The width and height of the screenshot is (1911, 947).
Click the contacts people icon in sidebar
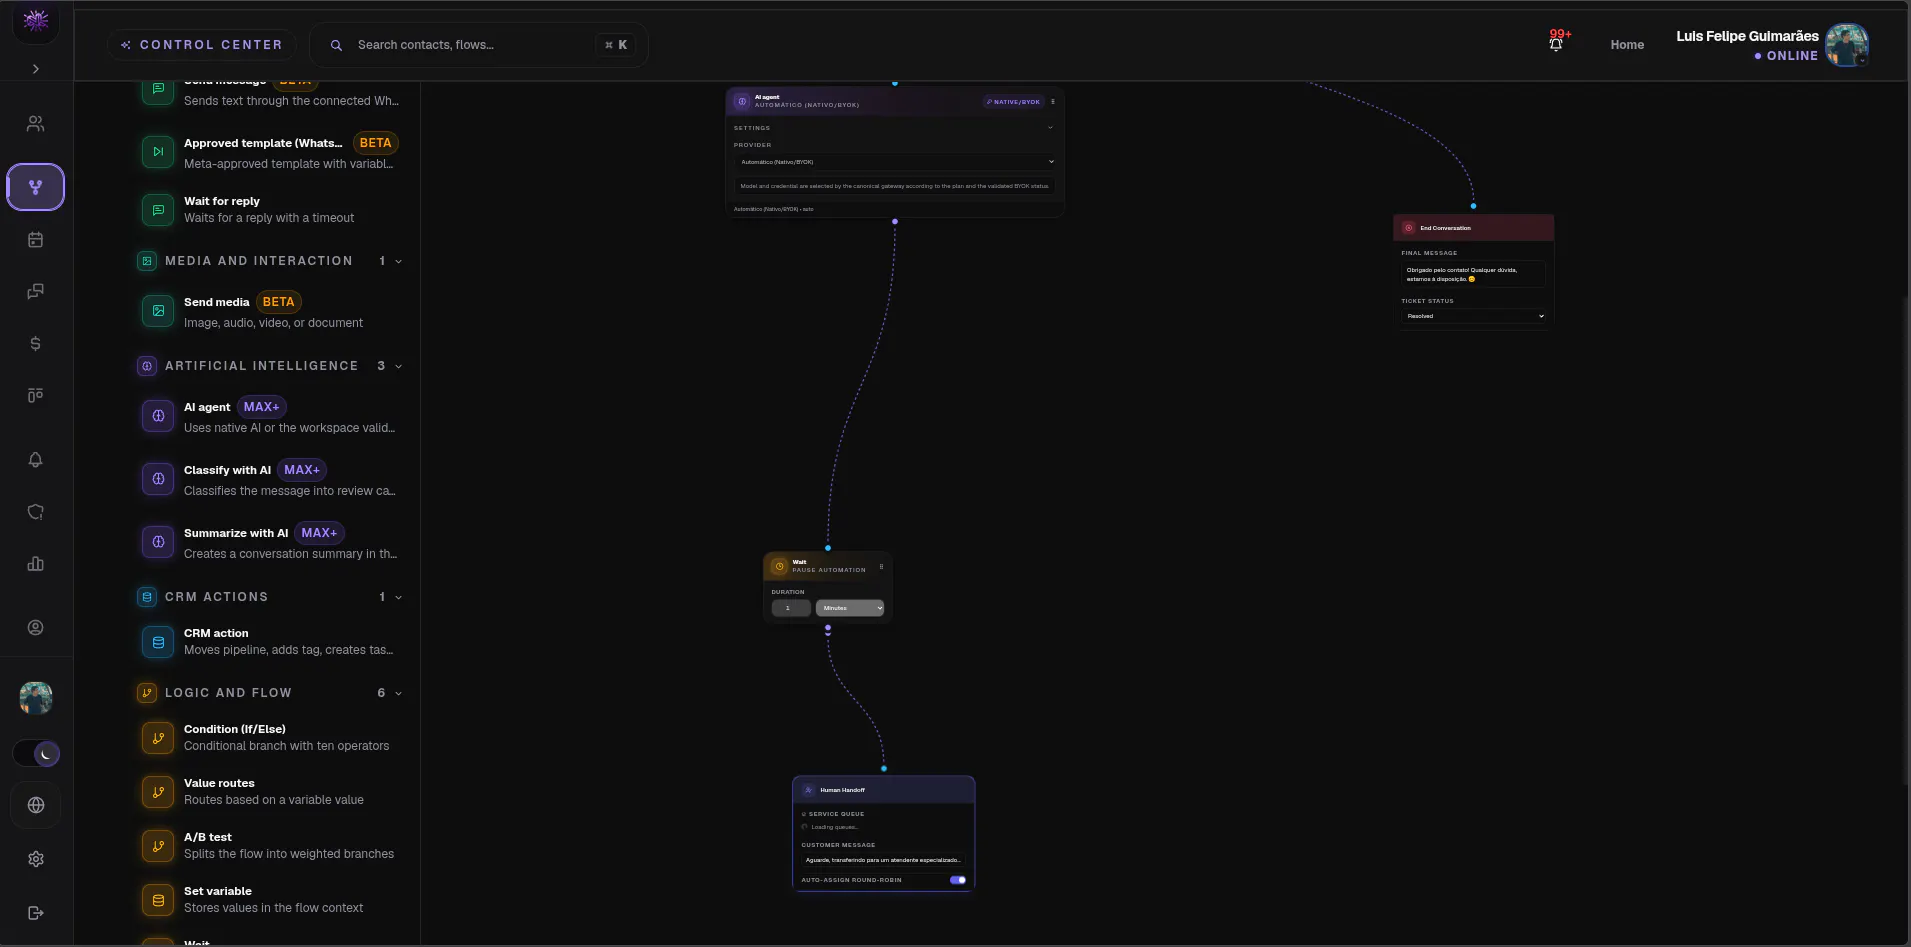pyautogui.click(x=36, y=124)
